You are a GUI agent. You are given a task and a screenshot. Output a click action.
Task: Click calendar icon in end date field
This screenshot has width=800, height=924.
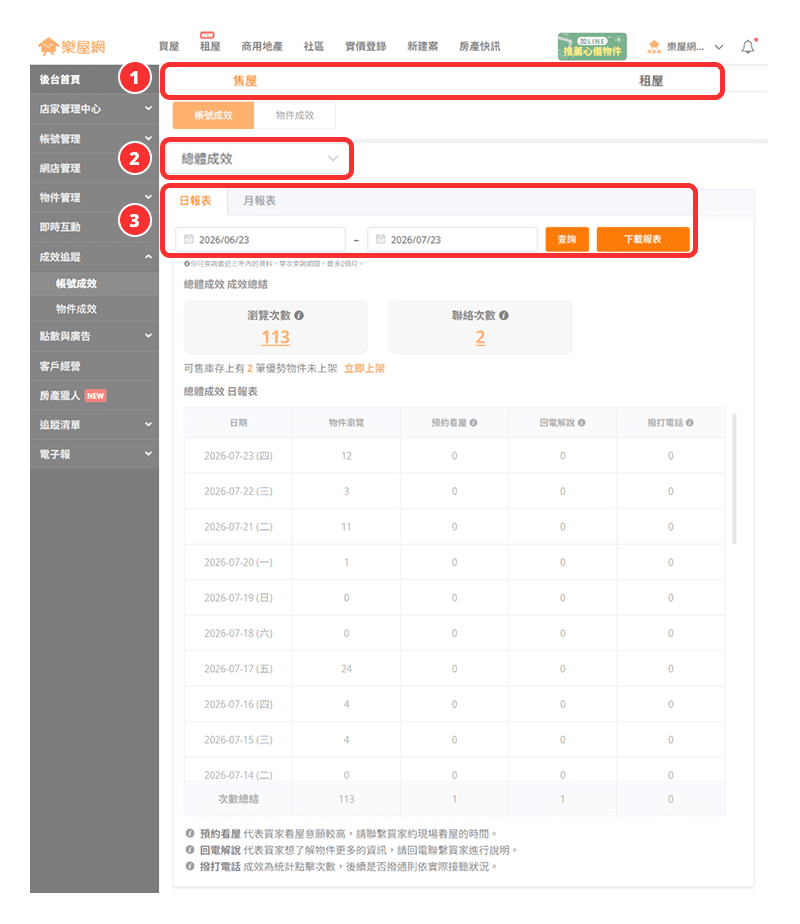pos(381,239)
